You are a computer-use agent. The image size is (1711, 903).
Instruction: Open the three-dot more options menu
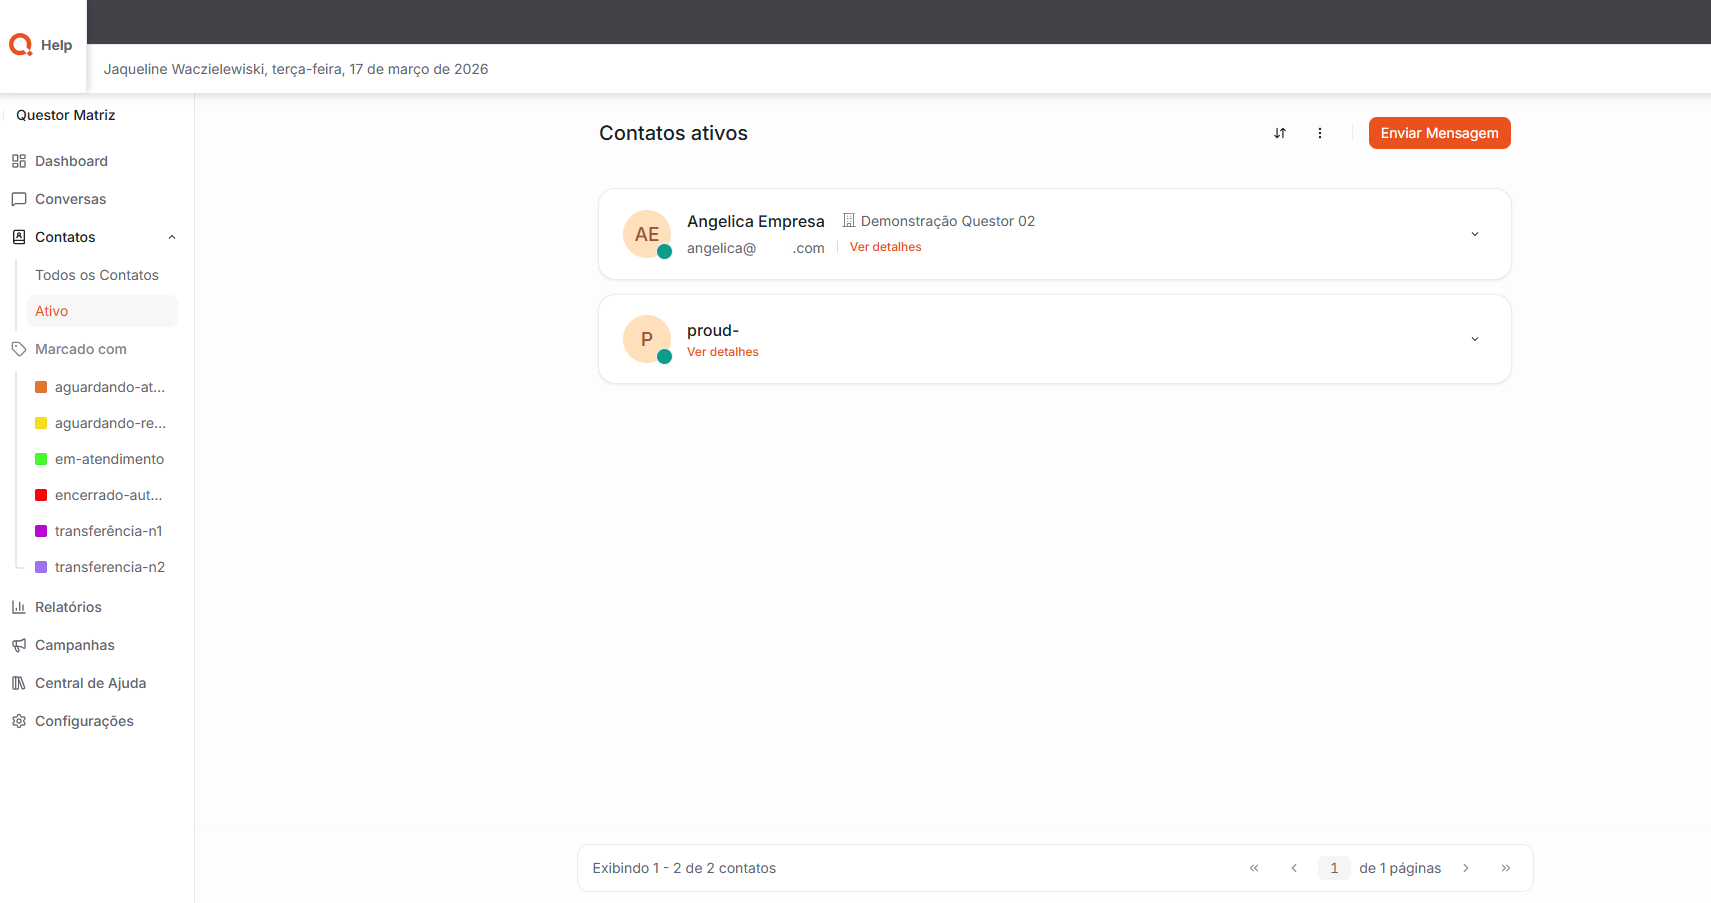pos(1319,133)
